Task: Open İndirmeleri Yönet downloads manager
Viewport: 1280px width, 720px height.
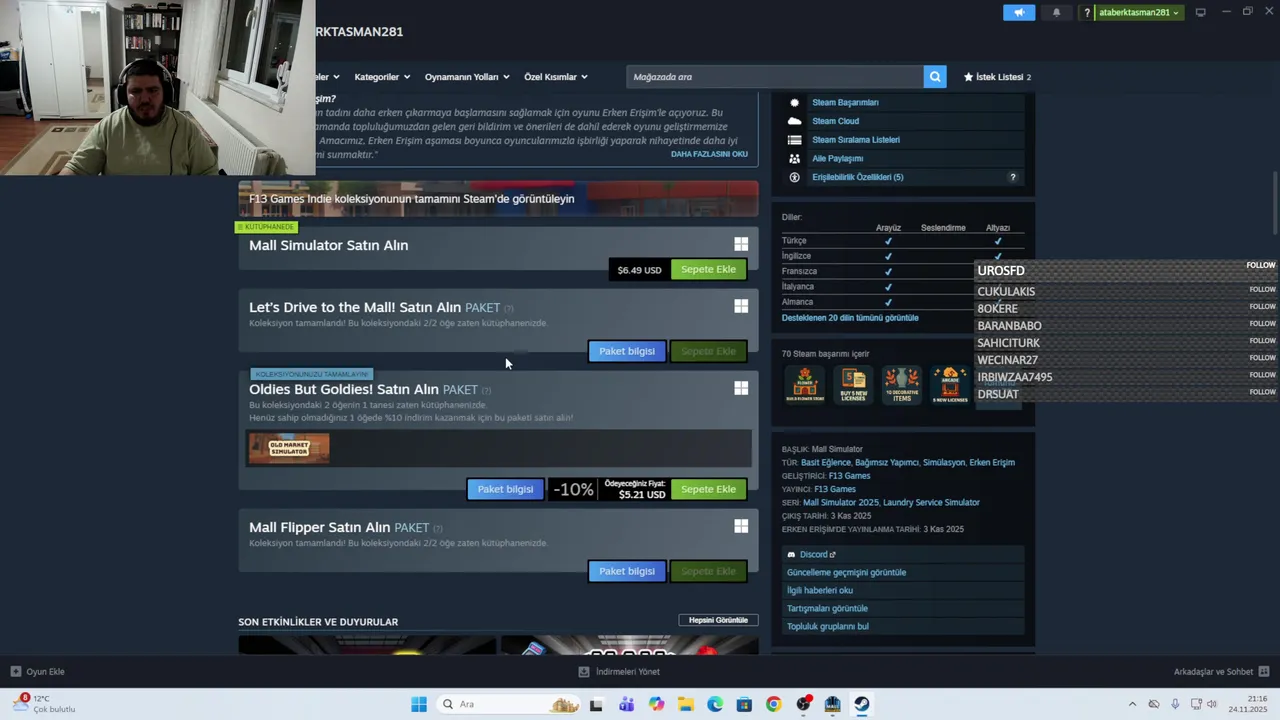Action: 619,672
